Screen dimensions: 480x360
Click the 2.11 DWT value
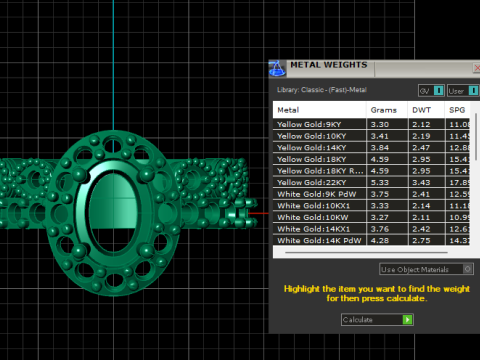421,217
